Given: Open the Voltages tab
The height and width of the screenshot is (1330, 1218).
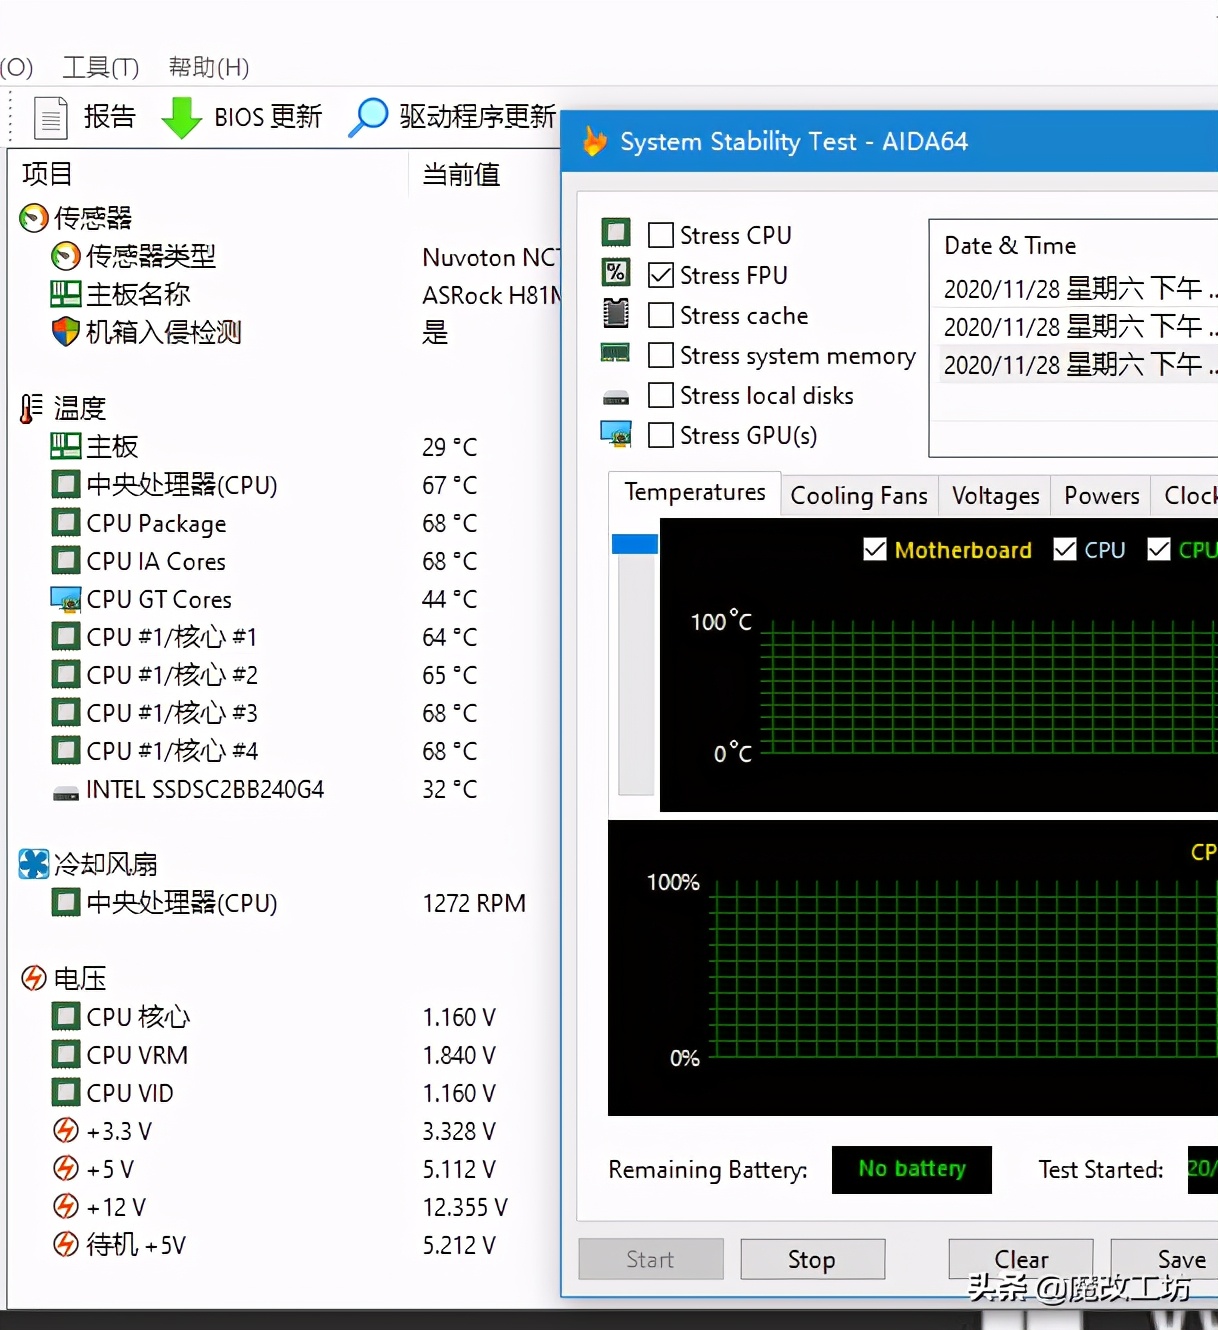Looking at the screenshot, I should click(x=995, y=496).
